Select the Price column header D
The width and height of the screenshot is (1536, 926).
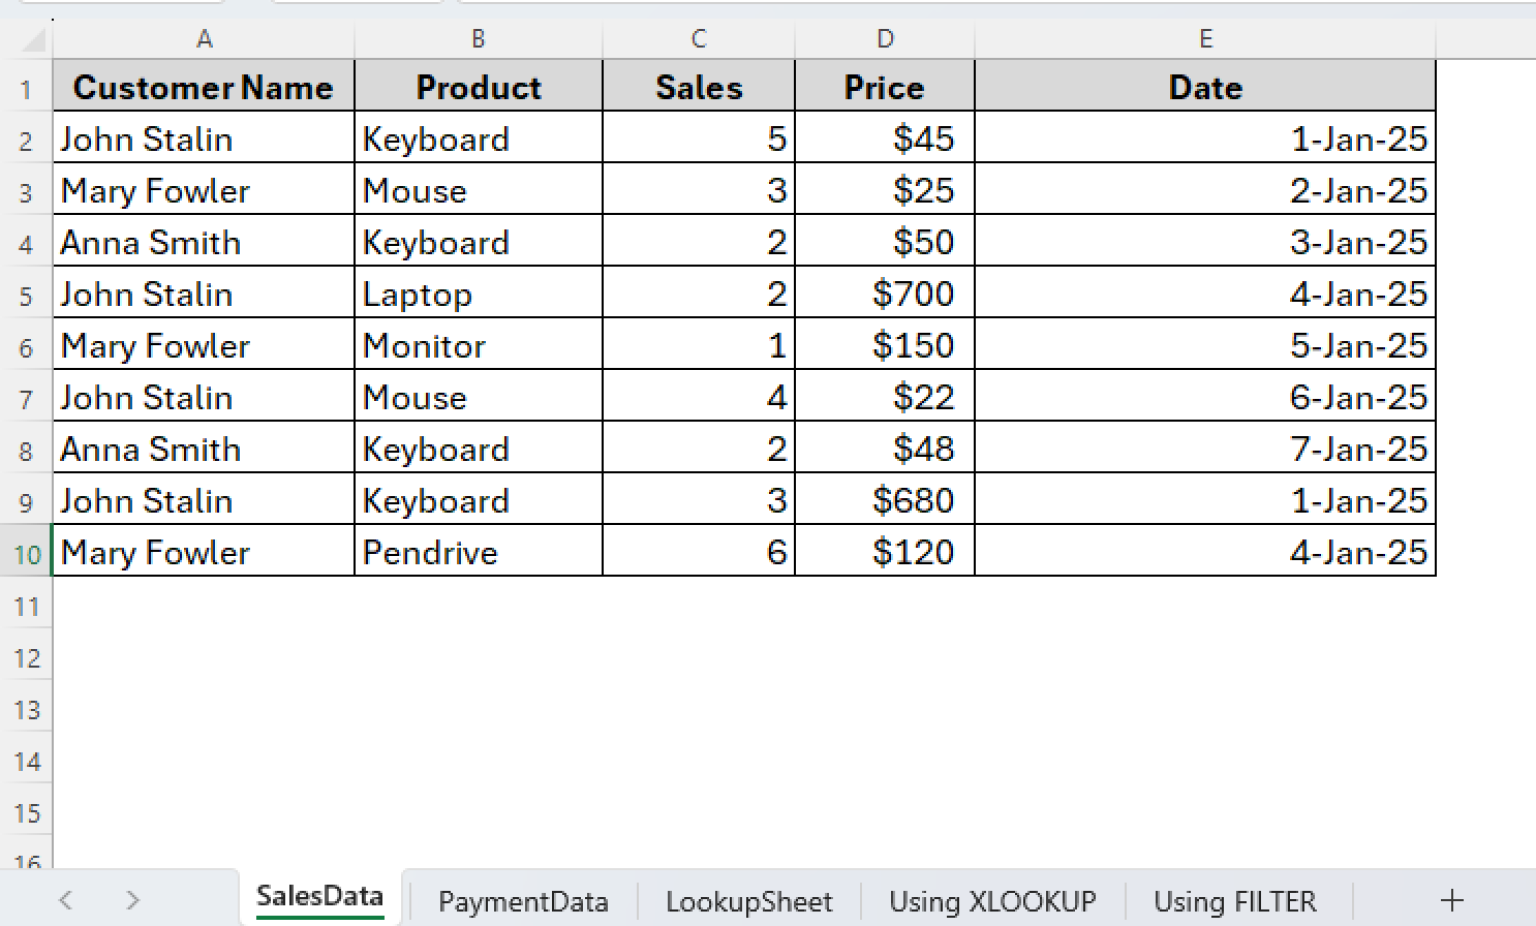[x=884, y=39]
